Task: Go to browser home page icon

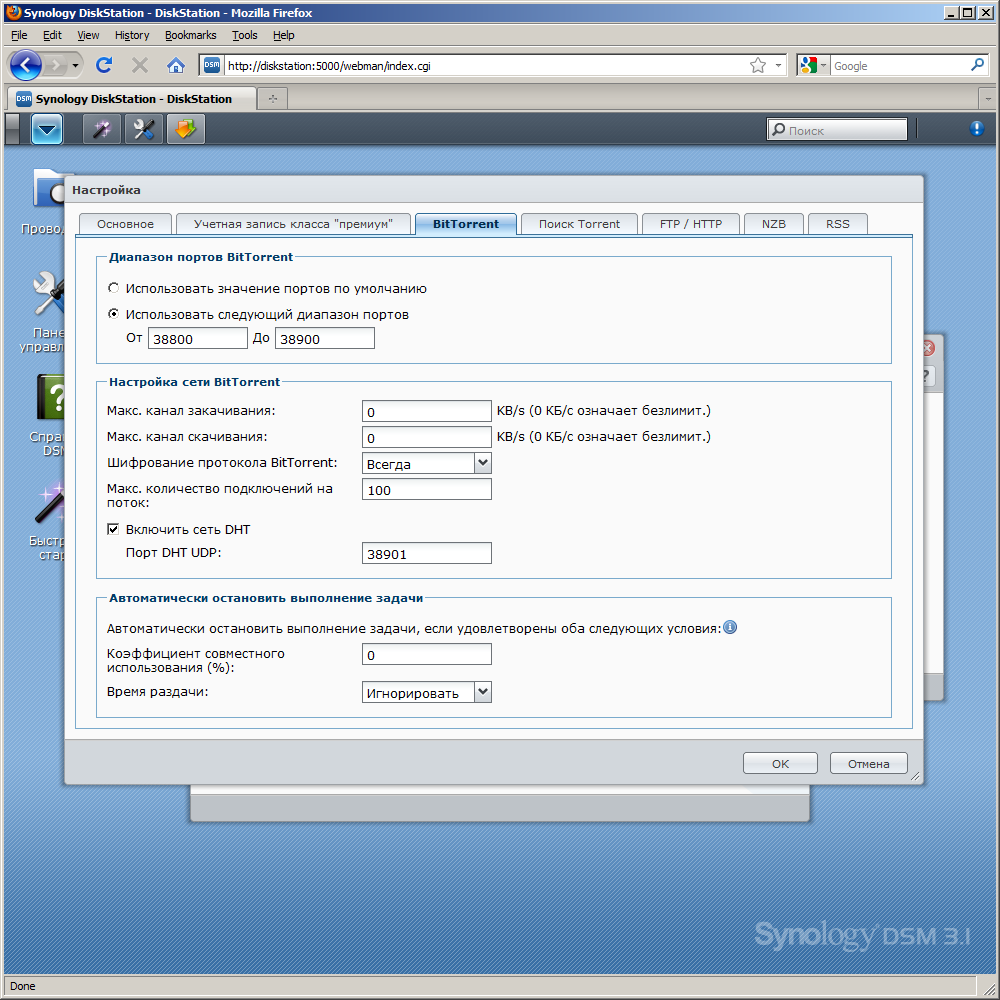Action: click(175, 65)
